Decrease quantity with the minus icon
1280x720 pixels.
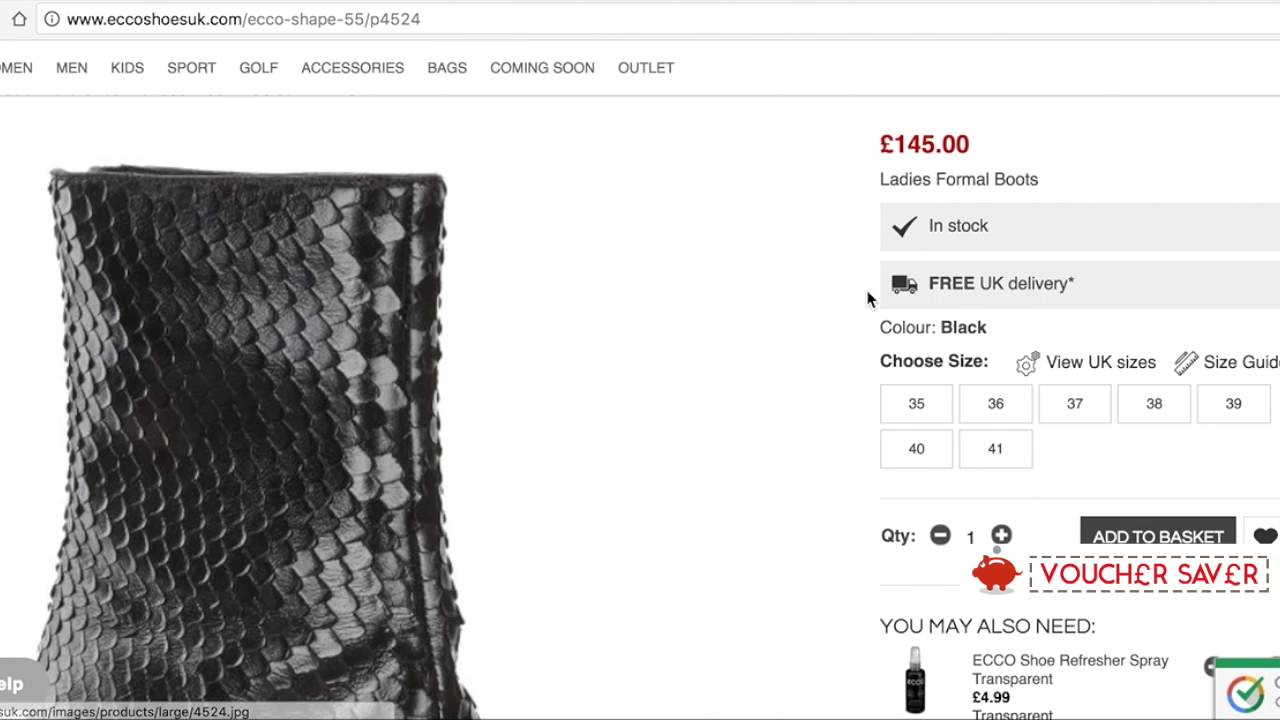[x=940, y=536]
